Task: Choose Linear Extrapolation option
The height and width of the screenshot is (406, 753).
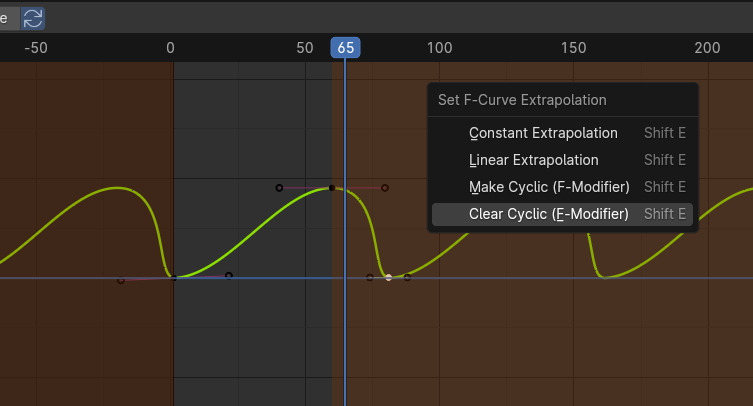Action: click(x=562, y=160)
